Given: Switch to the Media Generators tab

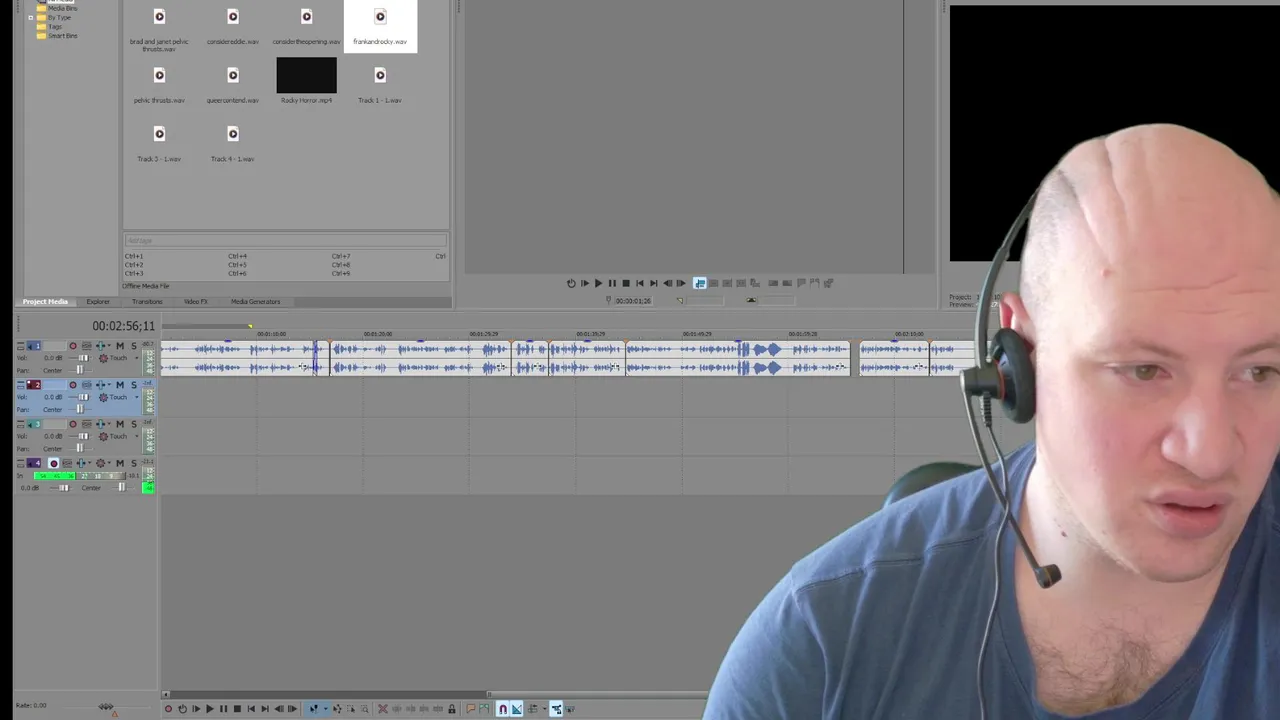Looking at the screenshot, I should coord(256,301).
